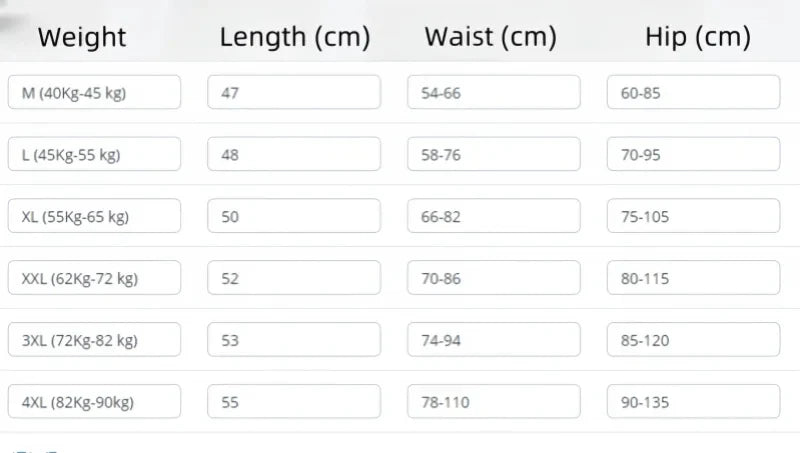This screenshot has width=800, height=453.
Task: Select the waist field containing 78-110
Action: [494, 402]
